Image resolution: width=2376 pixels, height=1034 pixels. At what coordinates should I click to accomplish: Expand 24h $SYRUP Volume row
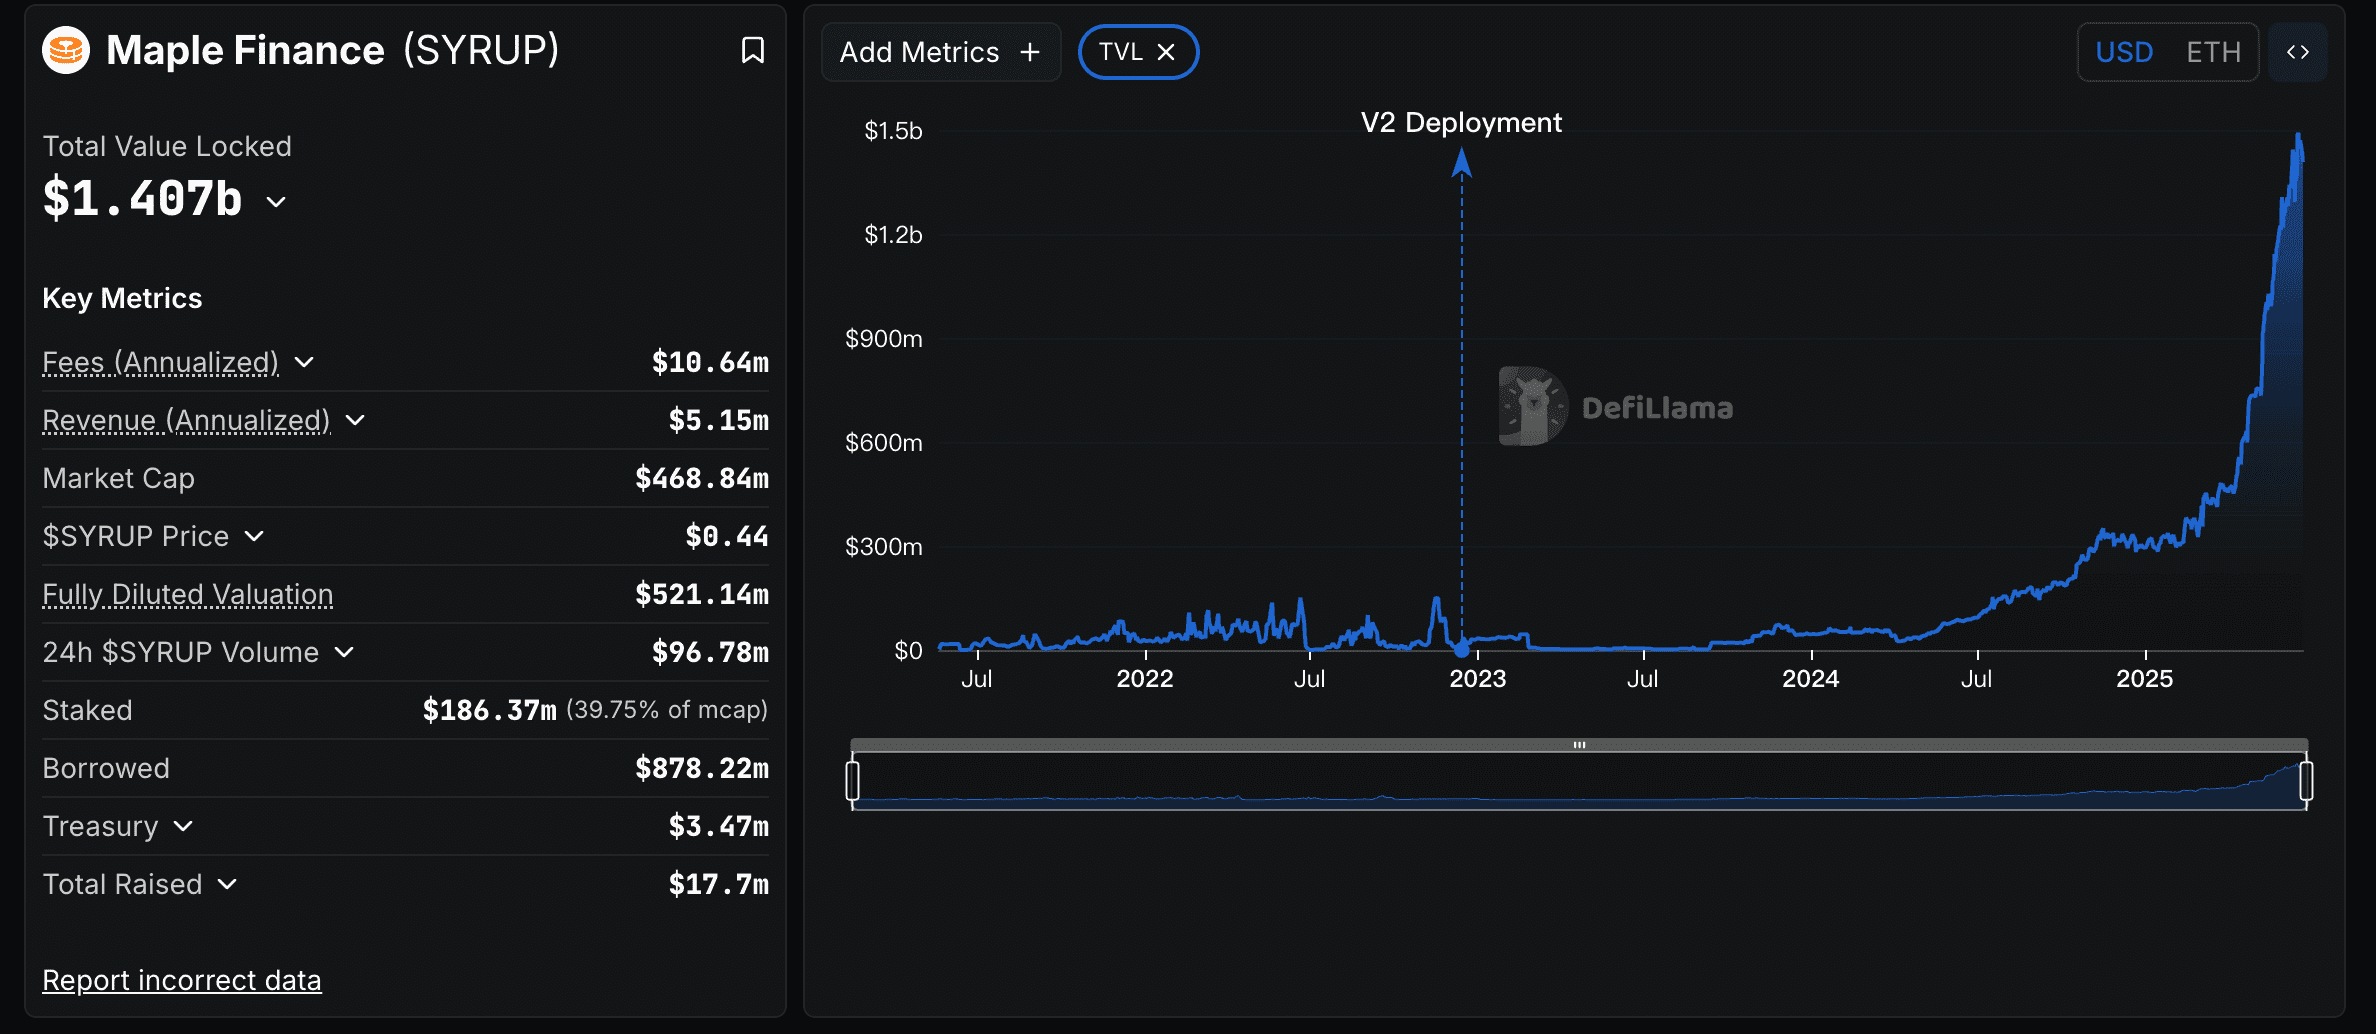(x=344, y=652)
